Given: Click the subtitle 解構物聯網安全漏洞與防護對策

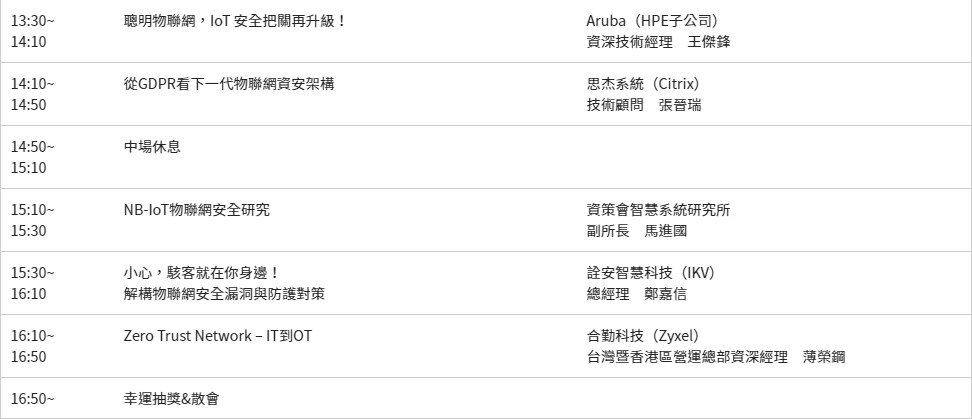Looking at the screenshot, I should (224, 294).
